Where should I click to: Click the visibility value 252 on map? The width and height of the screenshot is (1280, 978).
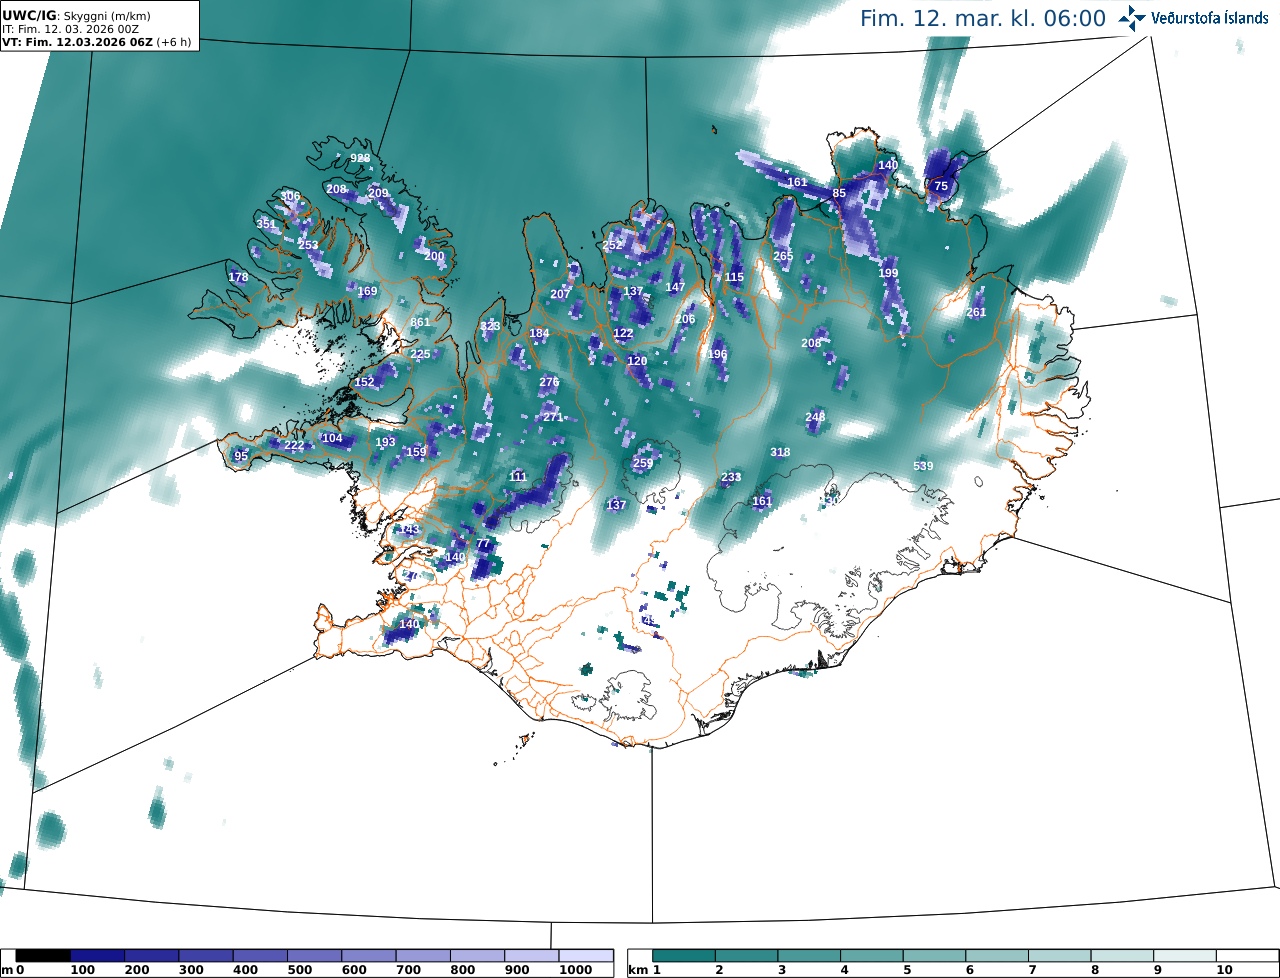click(x=612, y=245)
